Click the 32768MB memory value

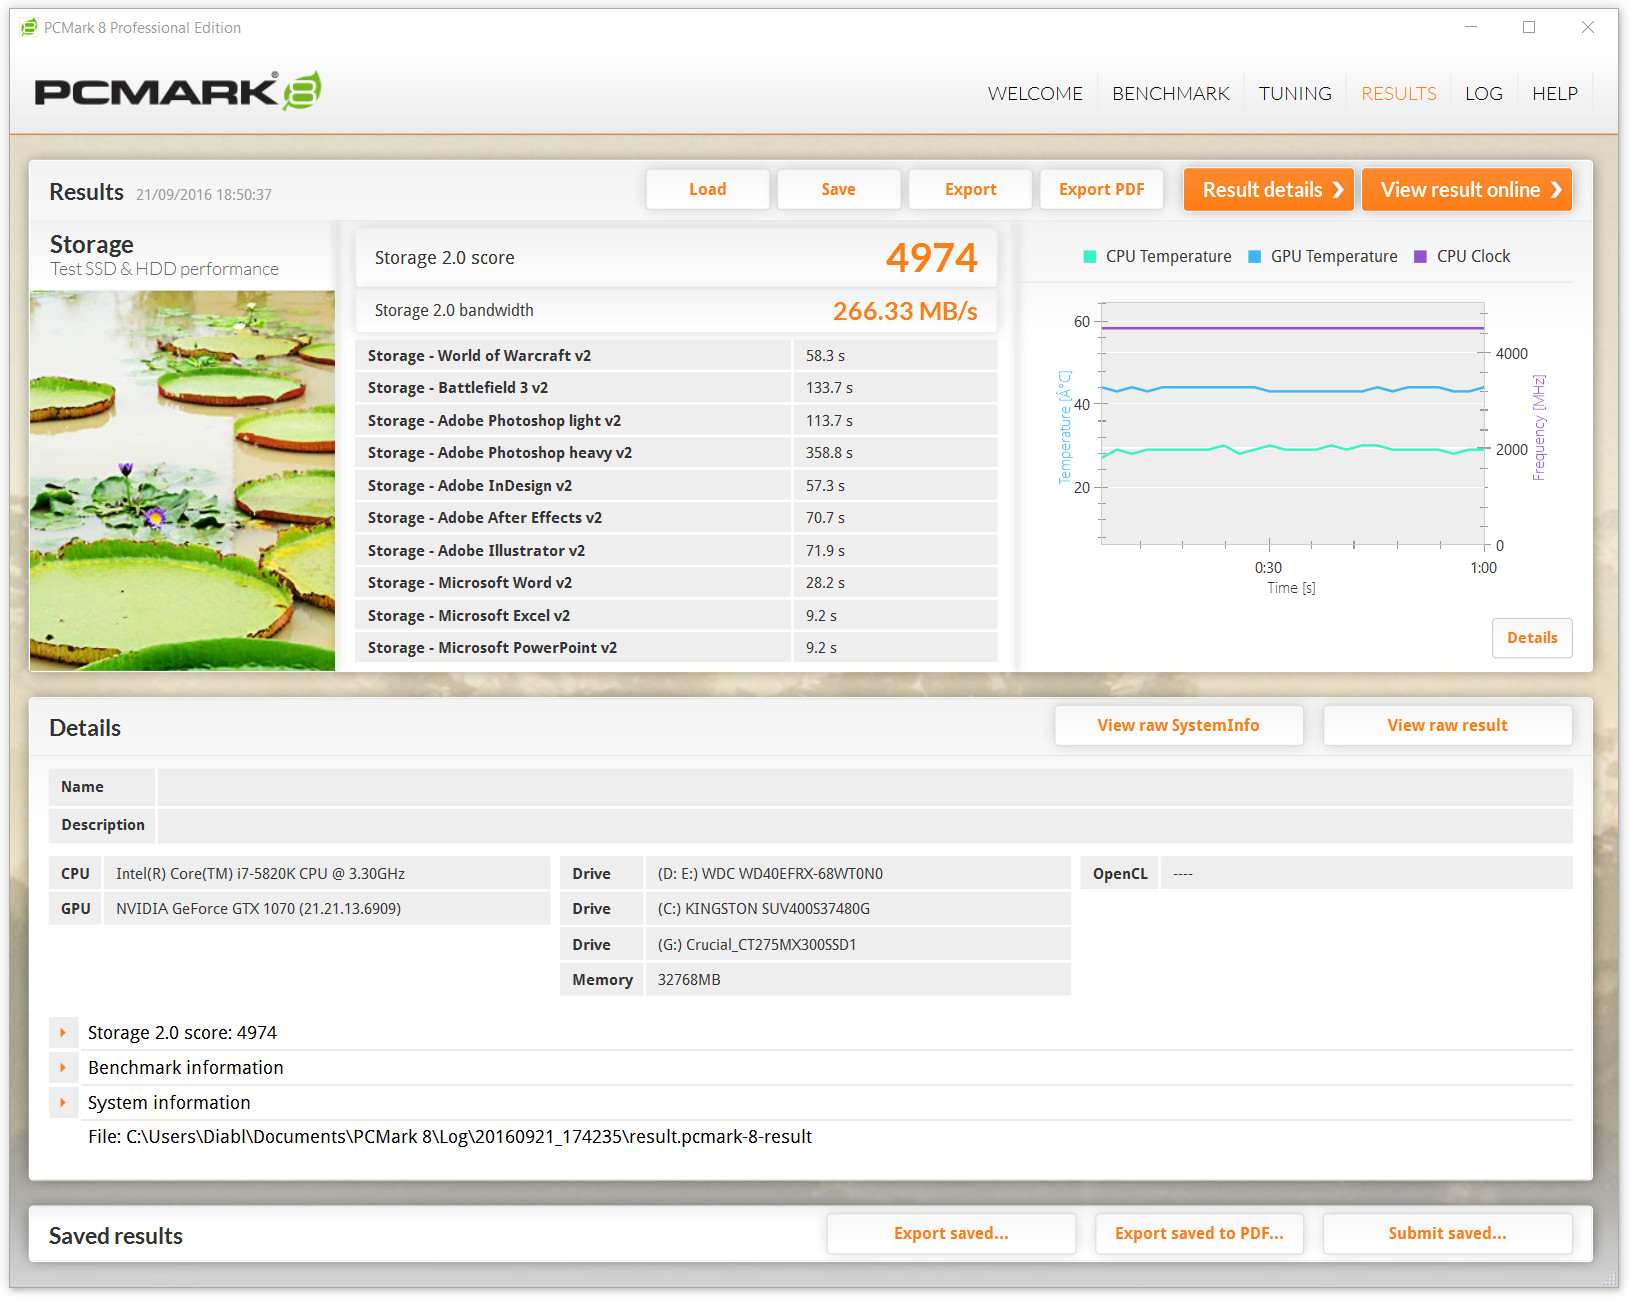[x=689, y=980]
